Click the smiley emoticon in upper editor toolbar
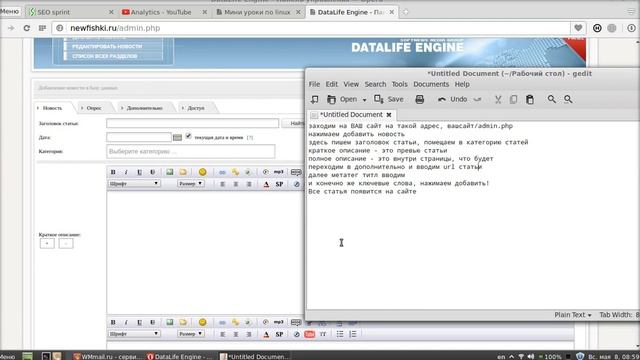The image size is (640, 360). (x=202, y=172)
